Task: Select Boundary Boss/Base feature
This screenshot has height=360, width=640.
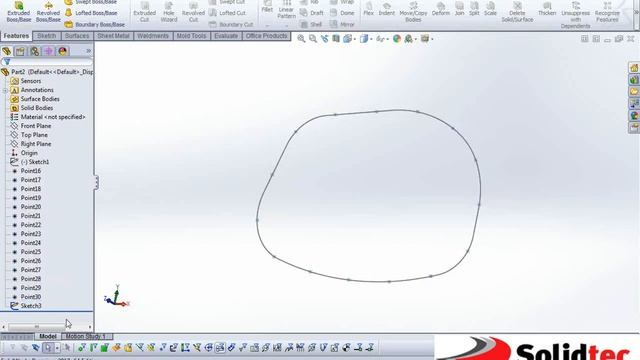Action: click(94, 24)
